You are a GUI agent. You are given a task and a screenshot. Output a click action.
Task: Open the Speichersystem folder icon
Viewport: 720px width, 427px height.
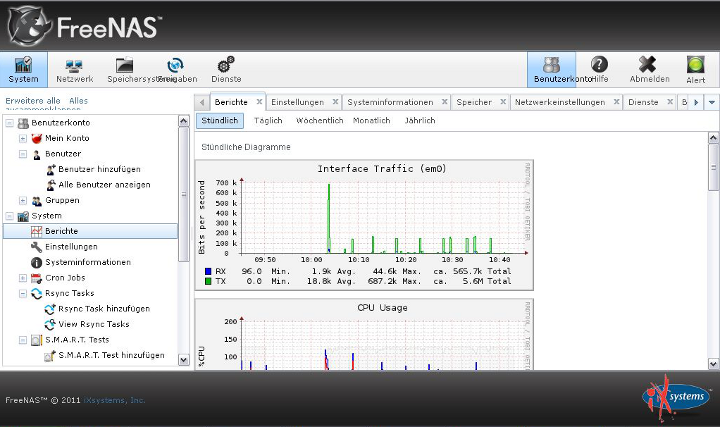[124, 66]
